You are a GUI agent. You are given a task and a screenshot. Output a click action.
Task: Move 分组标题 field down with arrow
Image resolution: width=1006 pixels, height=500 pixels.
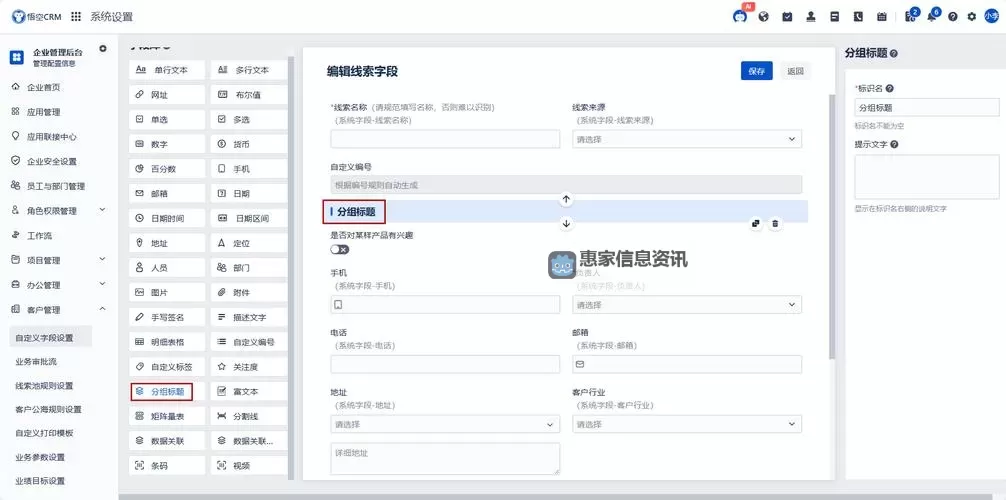click(566, 223)
